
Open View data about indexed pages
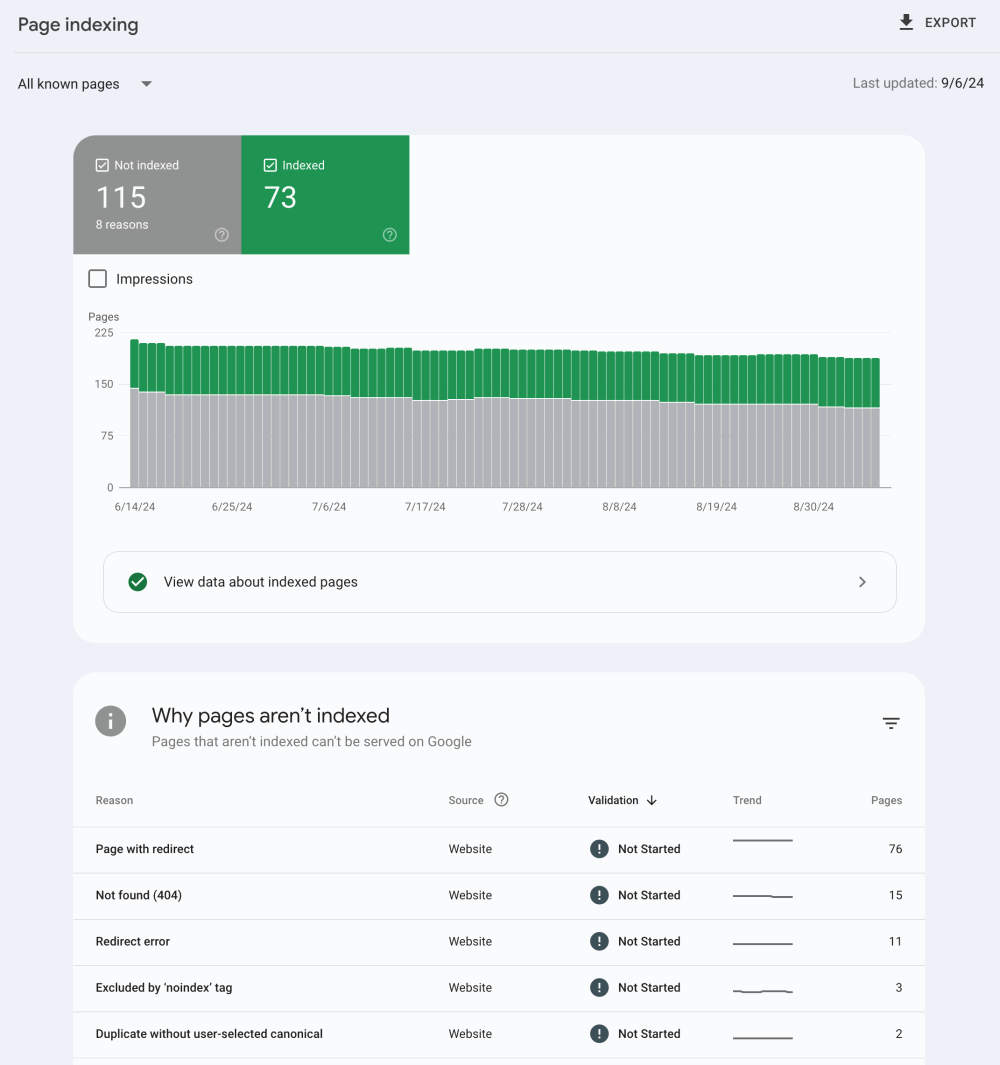pos(500,582)
